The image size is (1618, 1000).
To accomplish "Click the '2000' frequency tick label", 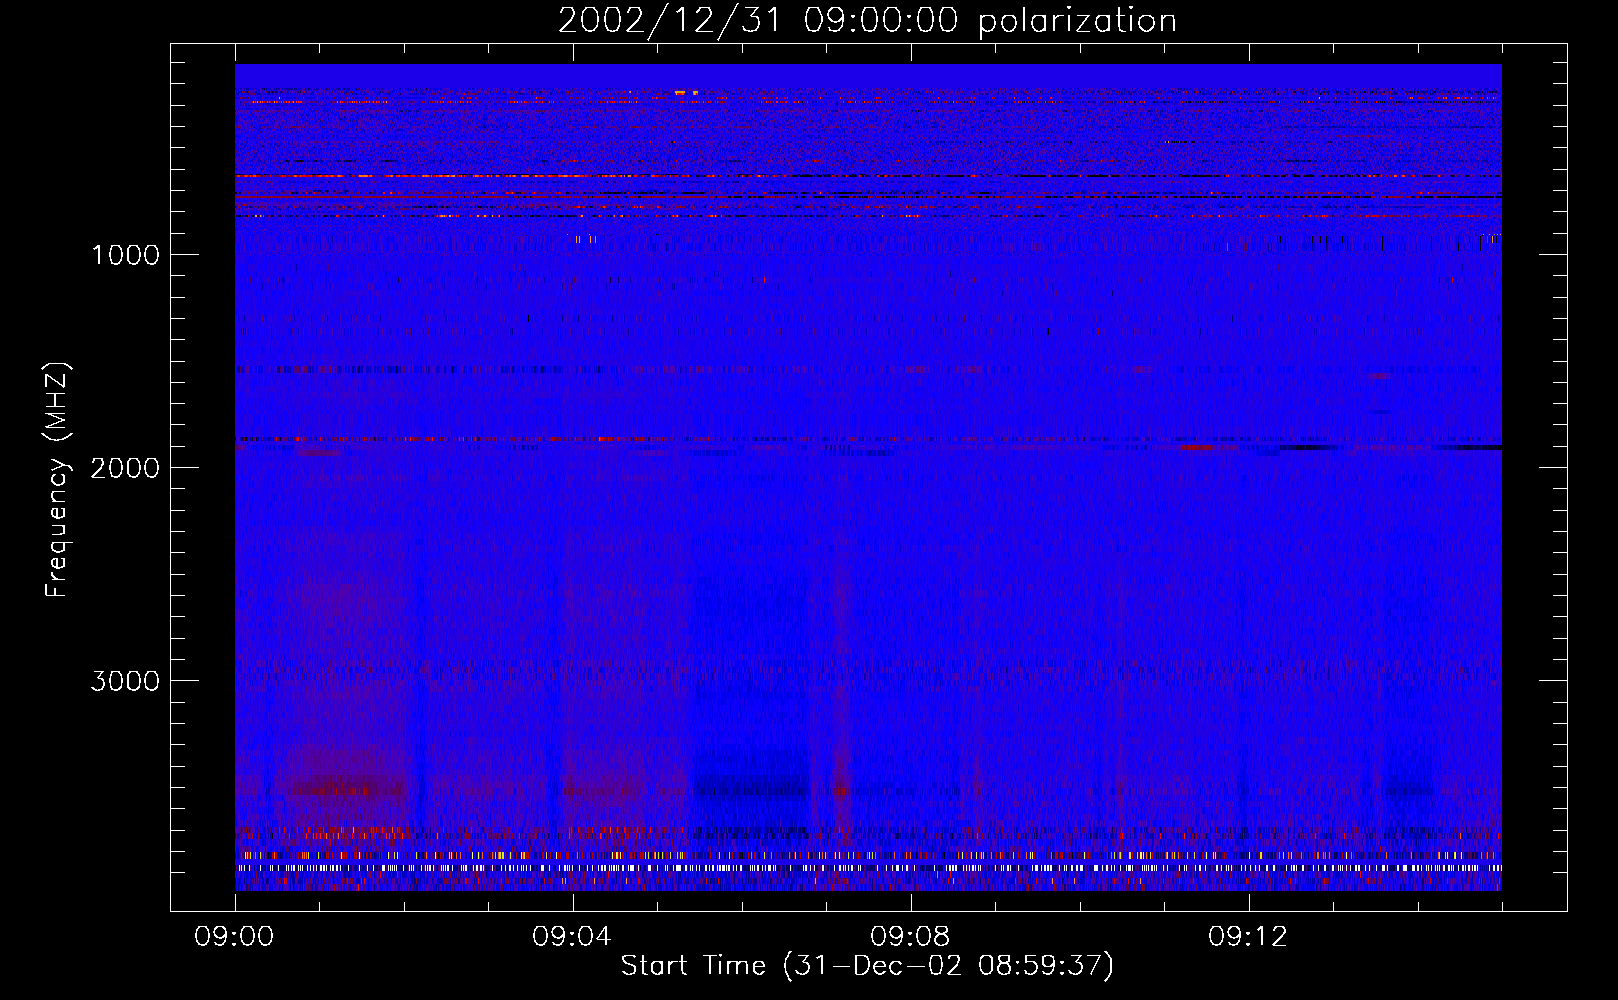I will pos(125,468).
